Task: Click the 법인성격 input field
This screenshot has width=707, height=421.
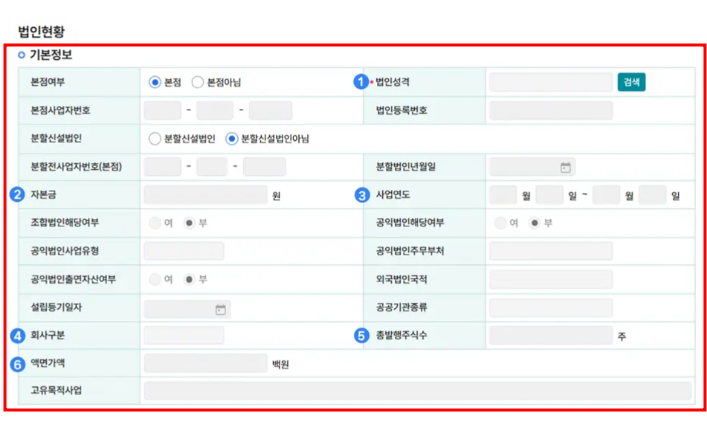Action: tap(551, 82)
